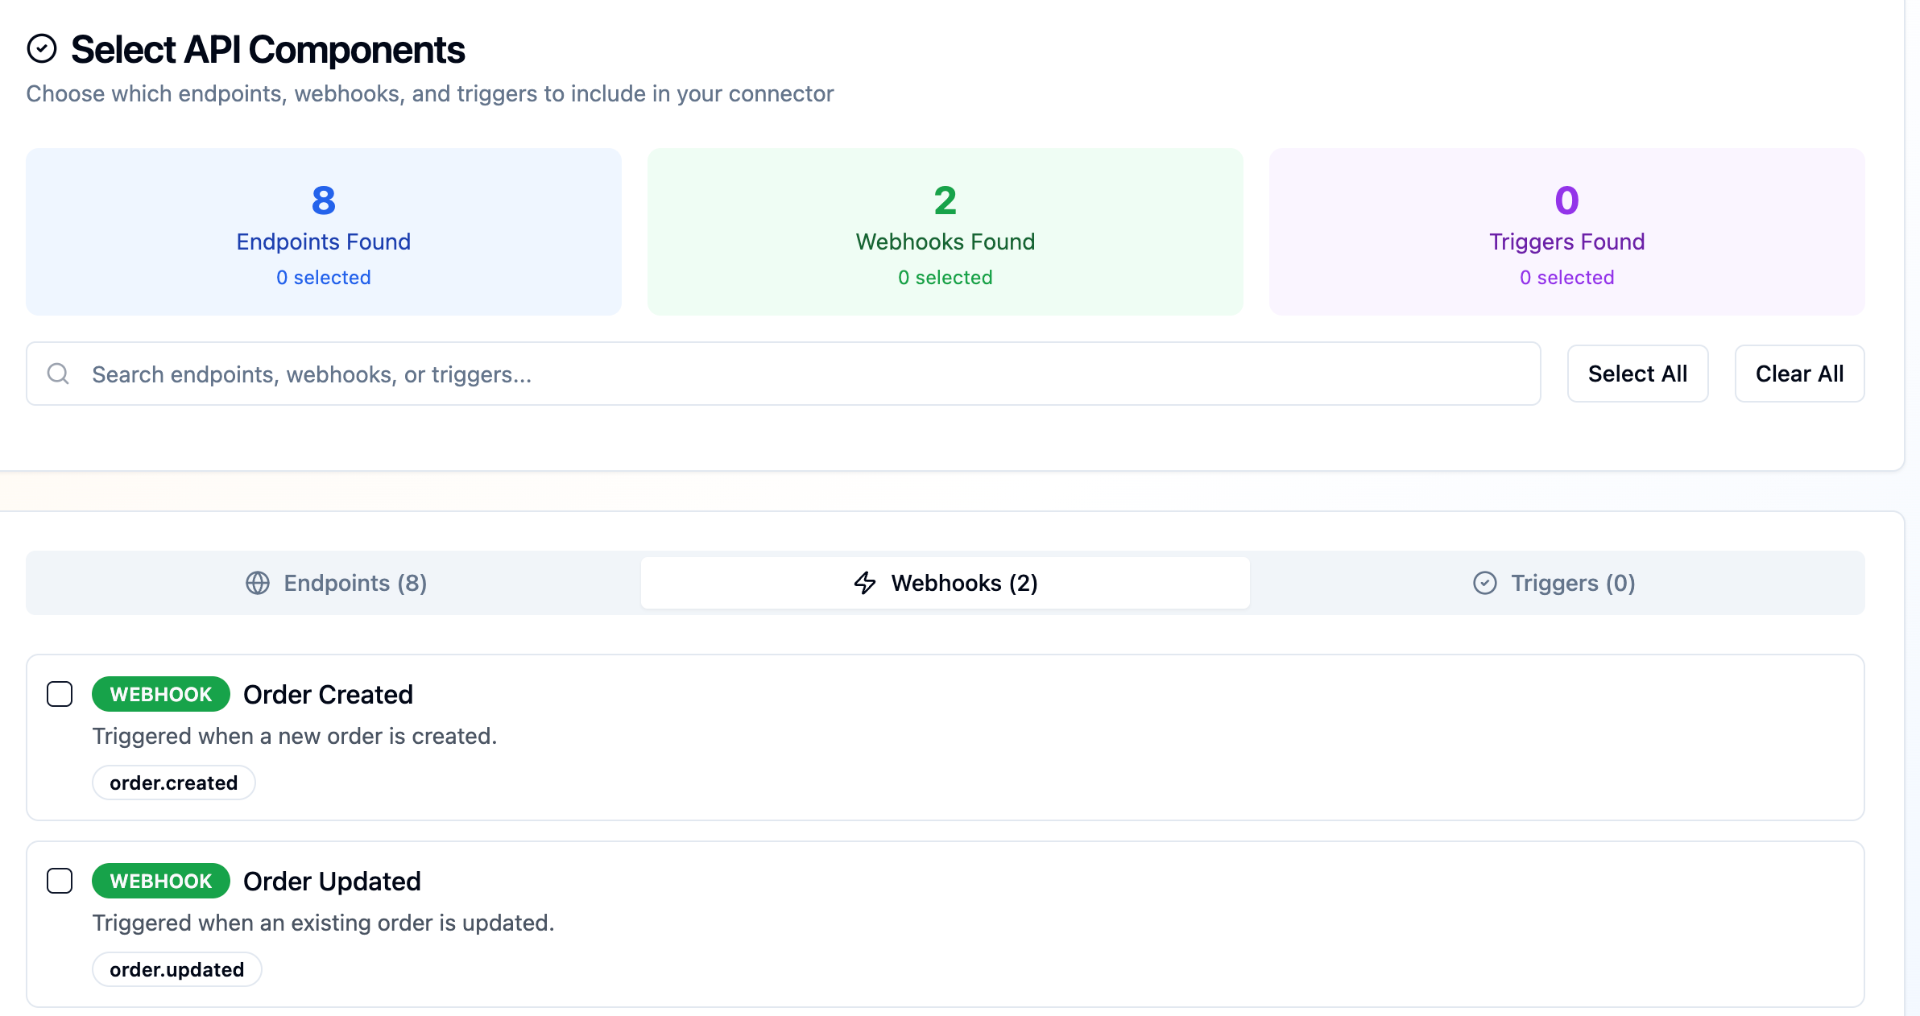Click the Clear All button

click(1798, 373)
